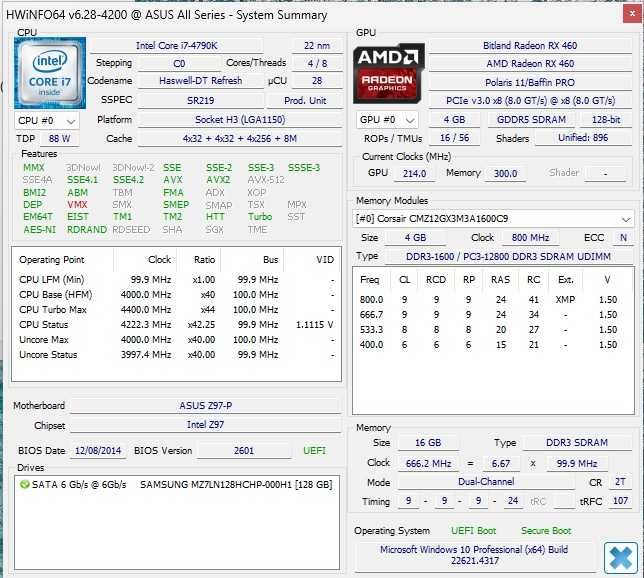Image resolution: width=644 pixels, height=578 pixels.
Task: Expand the Corsair memory module dropdown
Action: [493, 219]
